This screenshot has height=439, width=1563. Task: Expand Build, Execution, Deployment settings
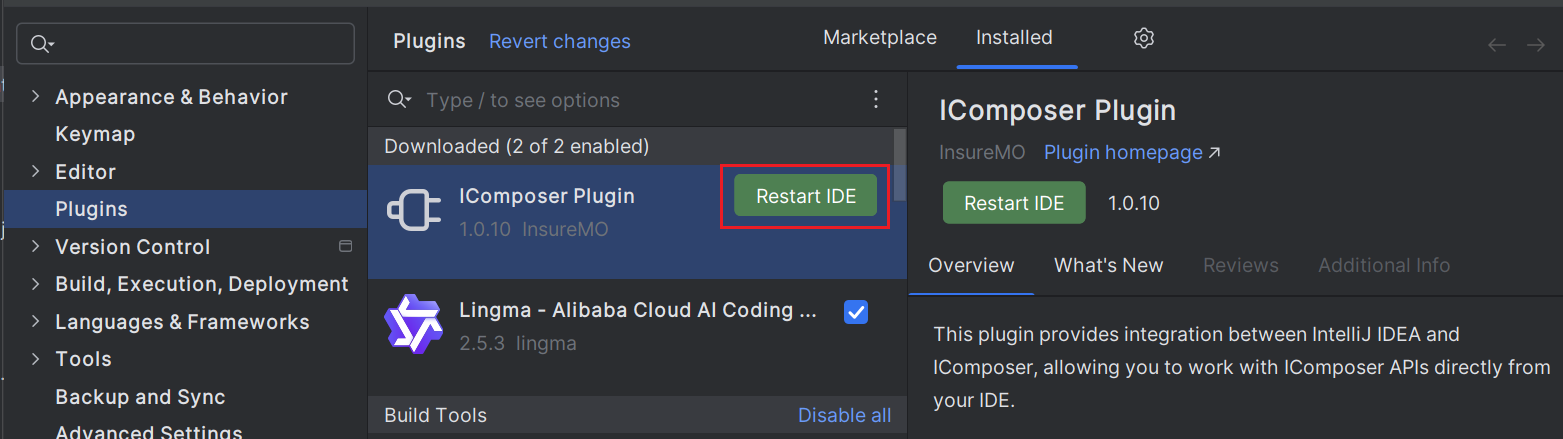[x=36, y=284]
